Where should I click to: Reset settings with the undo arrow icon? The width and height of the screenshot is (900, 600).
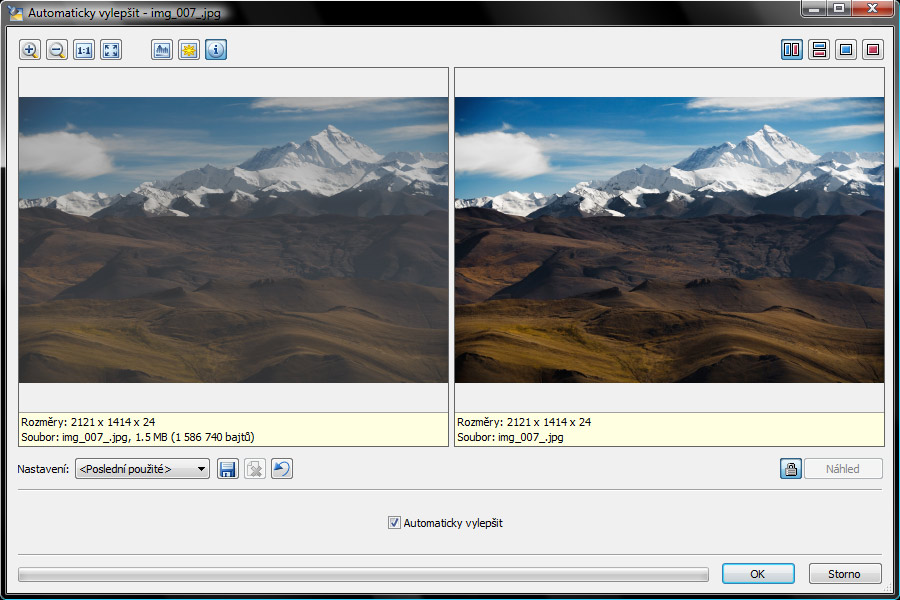[282, 469]
